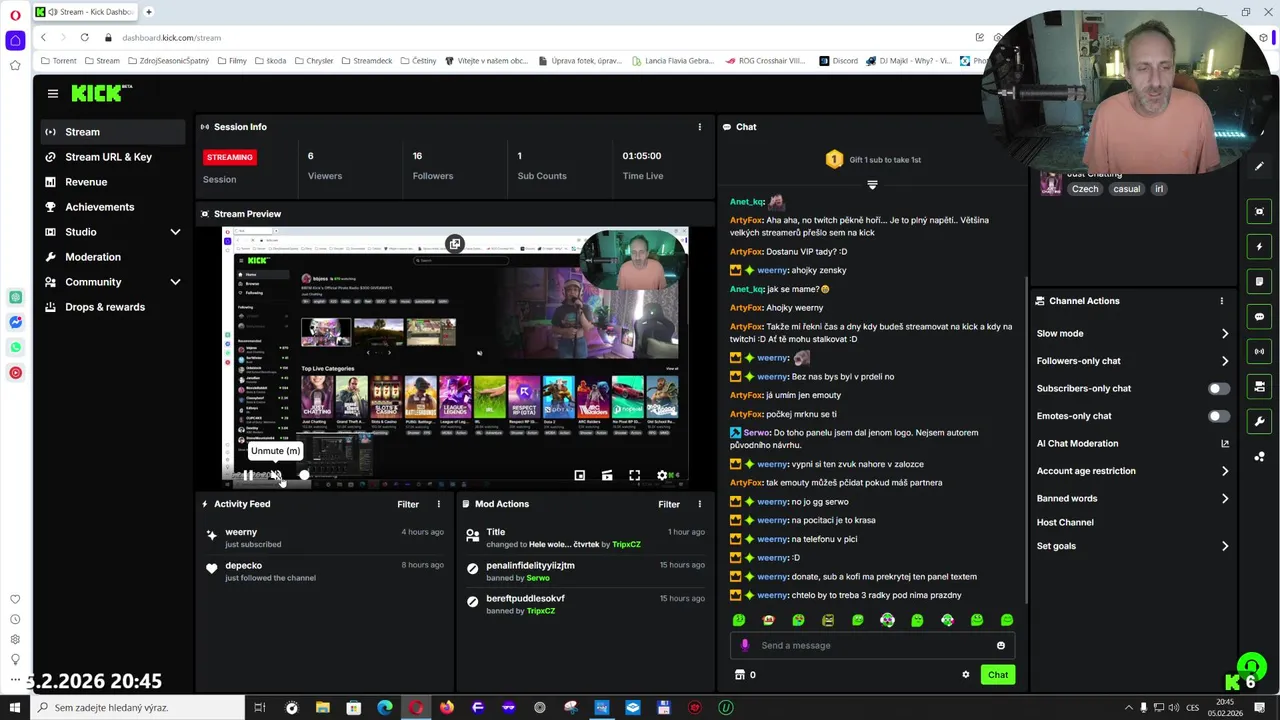Open chat settings gear icon
Viewport: 1280px width, 720px height.
pos(965,675)
